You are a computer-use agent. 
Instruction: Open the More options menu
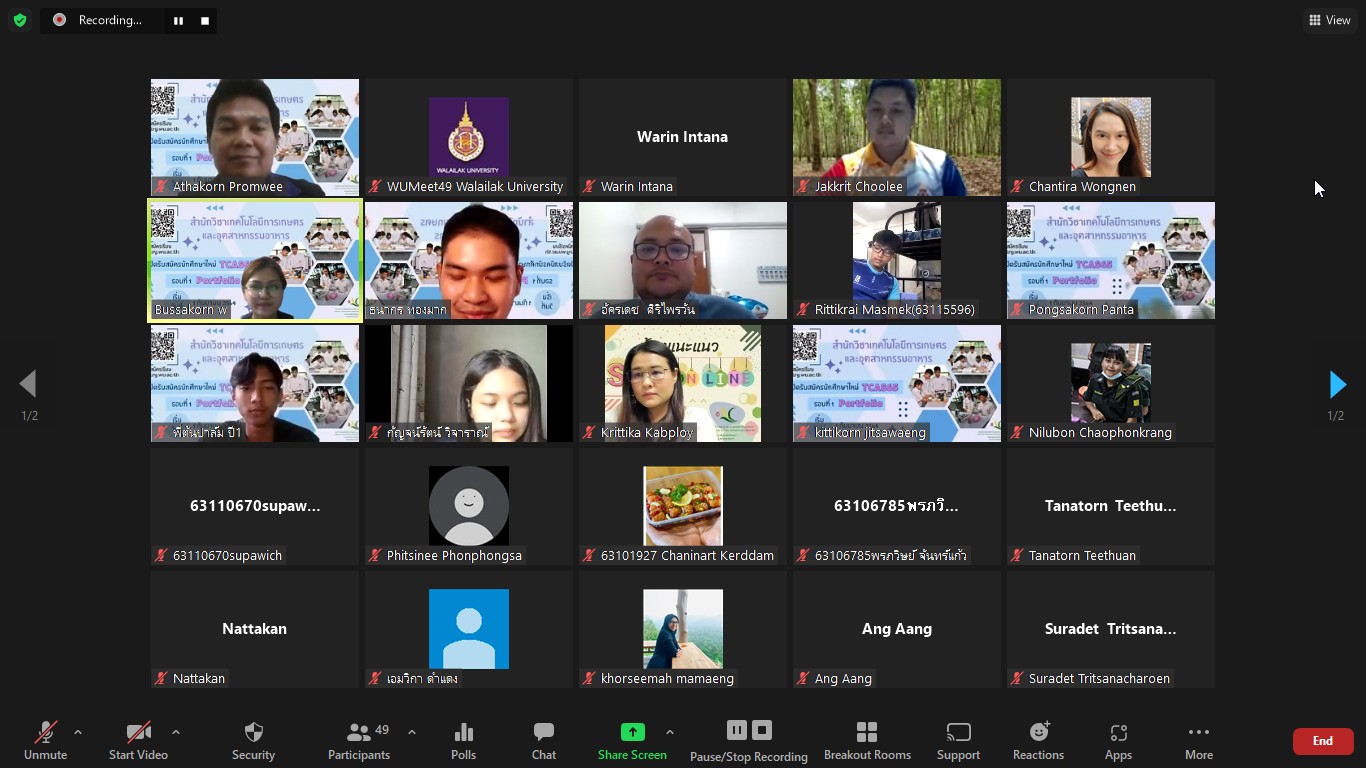(1198, 733)
